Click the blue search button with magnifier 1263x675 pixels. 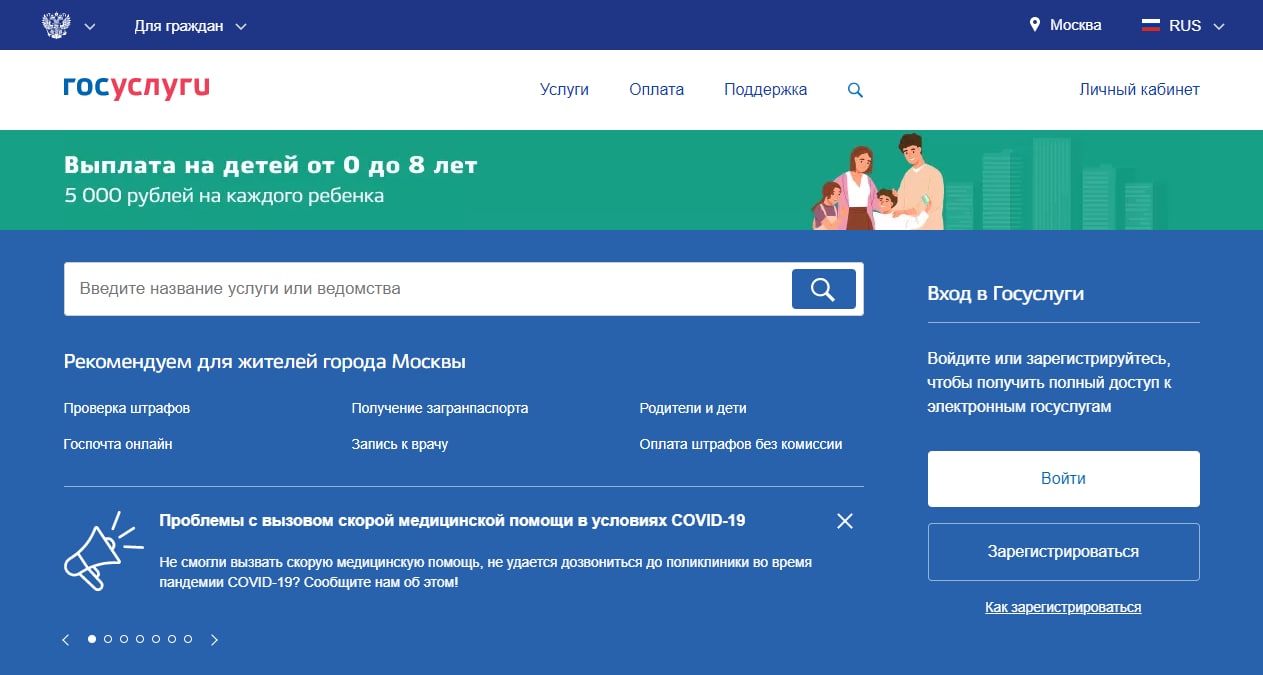click(823, 289)
